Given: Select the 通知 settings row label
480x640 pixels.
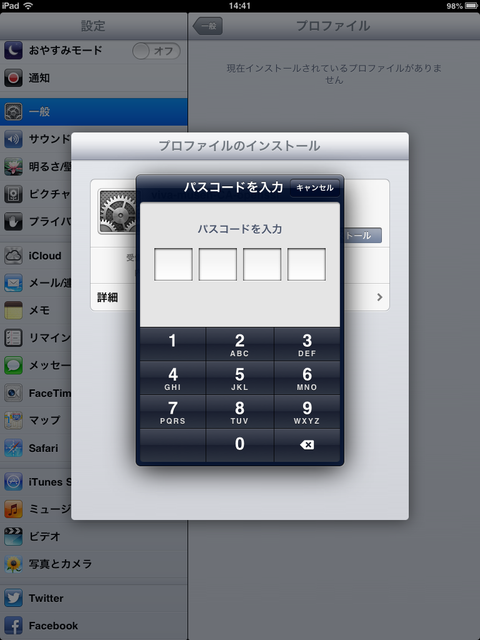Looking at the screenshot, I should (x=39, y=78).
